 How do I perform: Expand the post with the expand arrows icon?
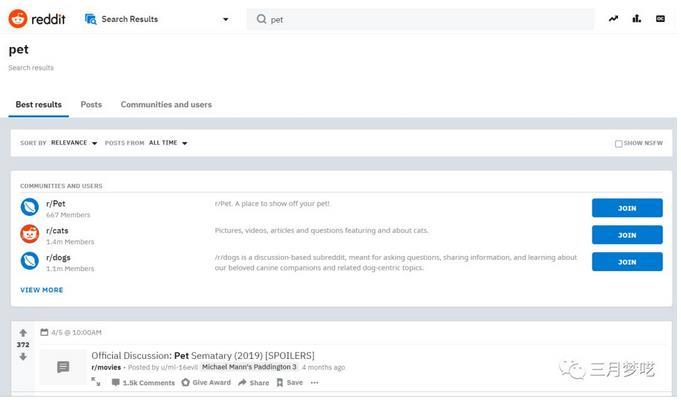96,382
